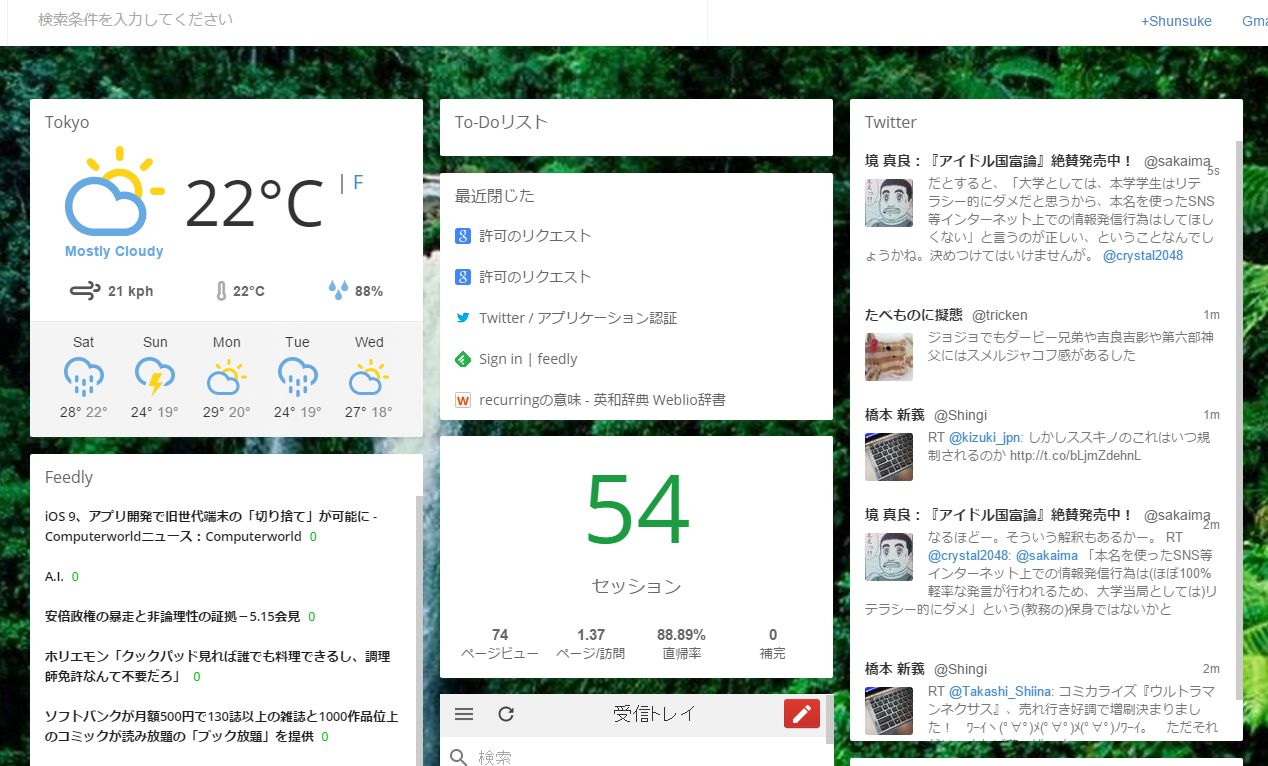Refresh the 受信トレイ inbox

506,714
